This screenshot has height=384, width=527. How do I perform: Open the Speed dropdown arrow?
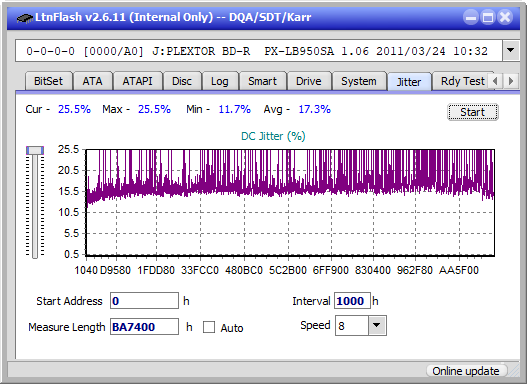click(x=377, y=325)
